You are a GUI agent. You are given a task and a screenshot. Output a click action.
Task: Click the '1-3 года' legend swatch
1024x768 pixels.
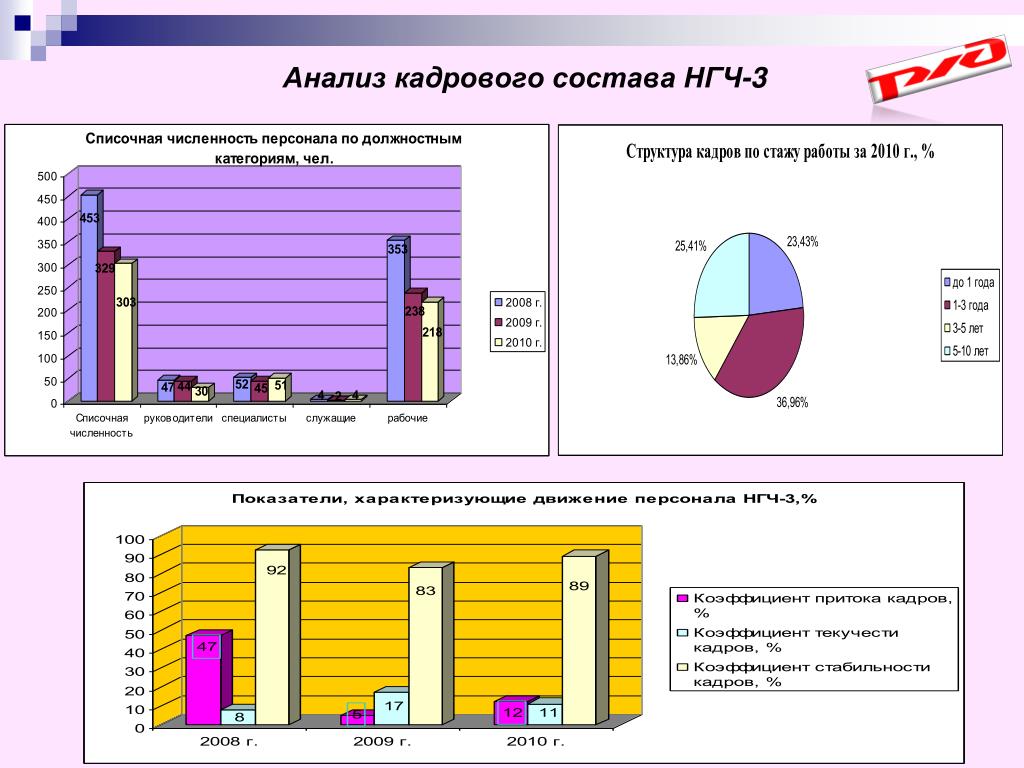point(947,305)
